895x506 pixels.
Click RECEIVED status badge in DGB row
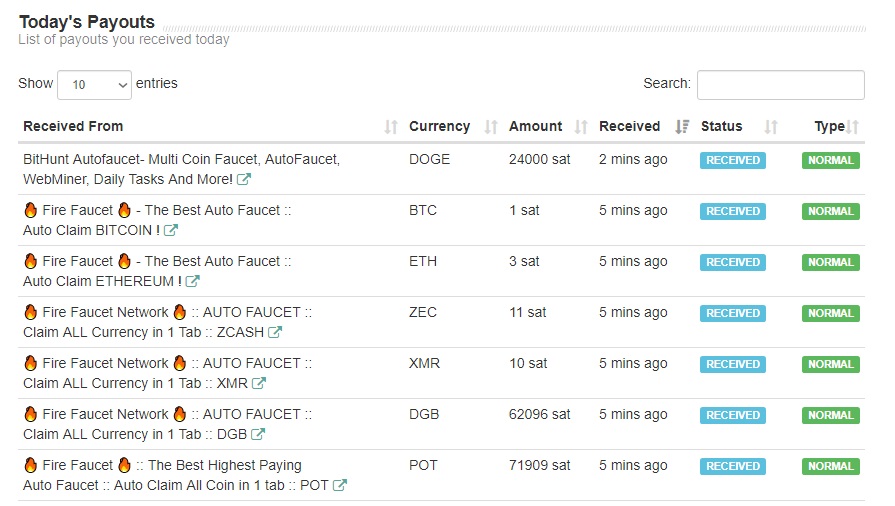[733, 415]
